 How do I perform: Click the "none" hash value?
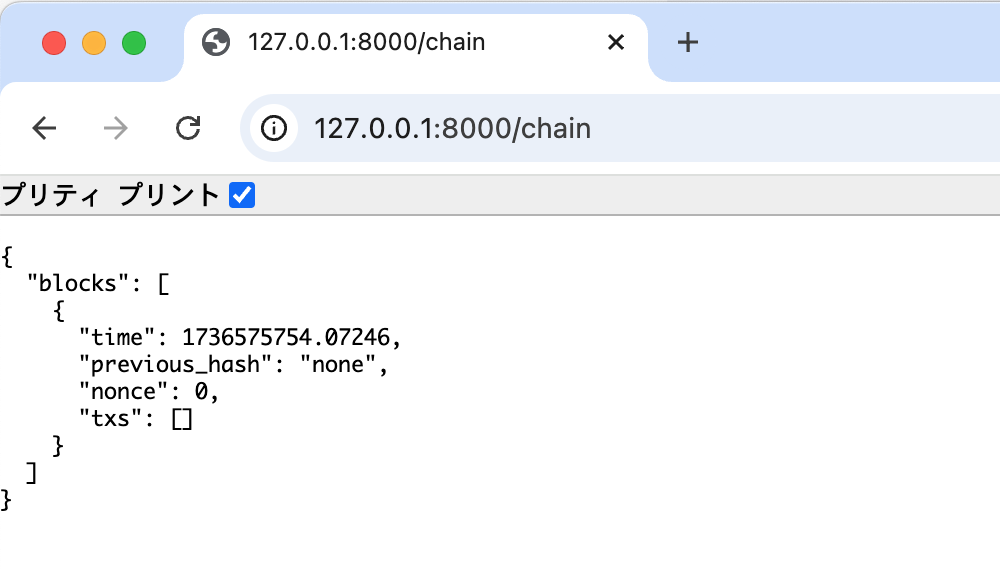(338, 365)
